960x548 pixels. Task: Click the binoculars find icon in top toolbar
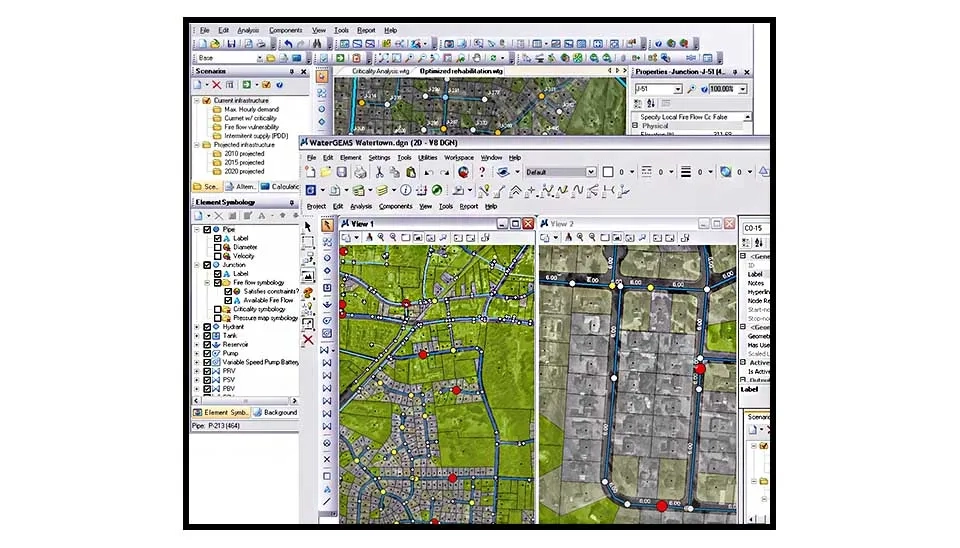(x=317, y=44)
